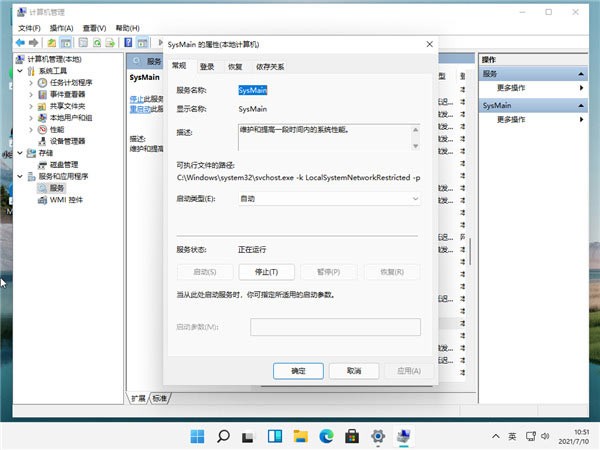
Task: Expand the 性能 tree node
Action: tap(31, 129)
